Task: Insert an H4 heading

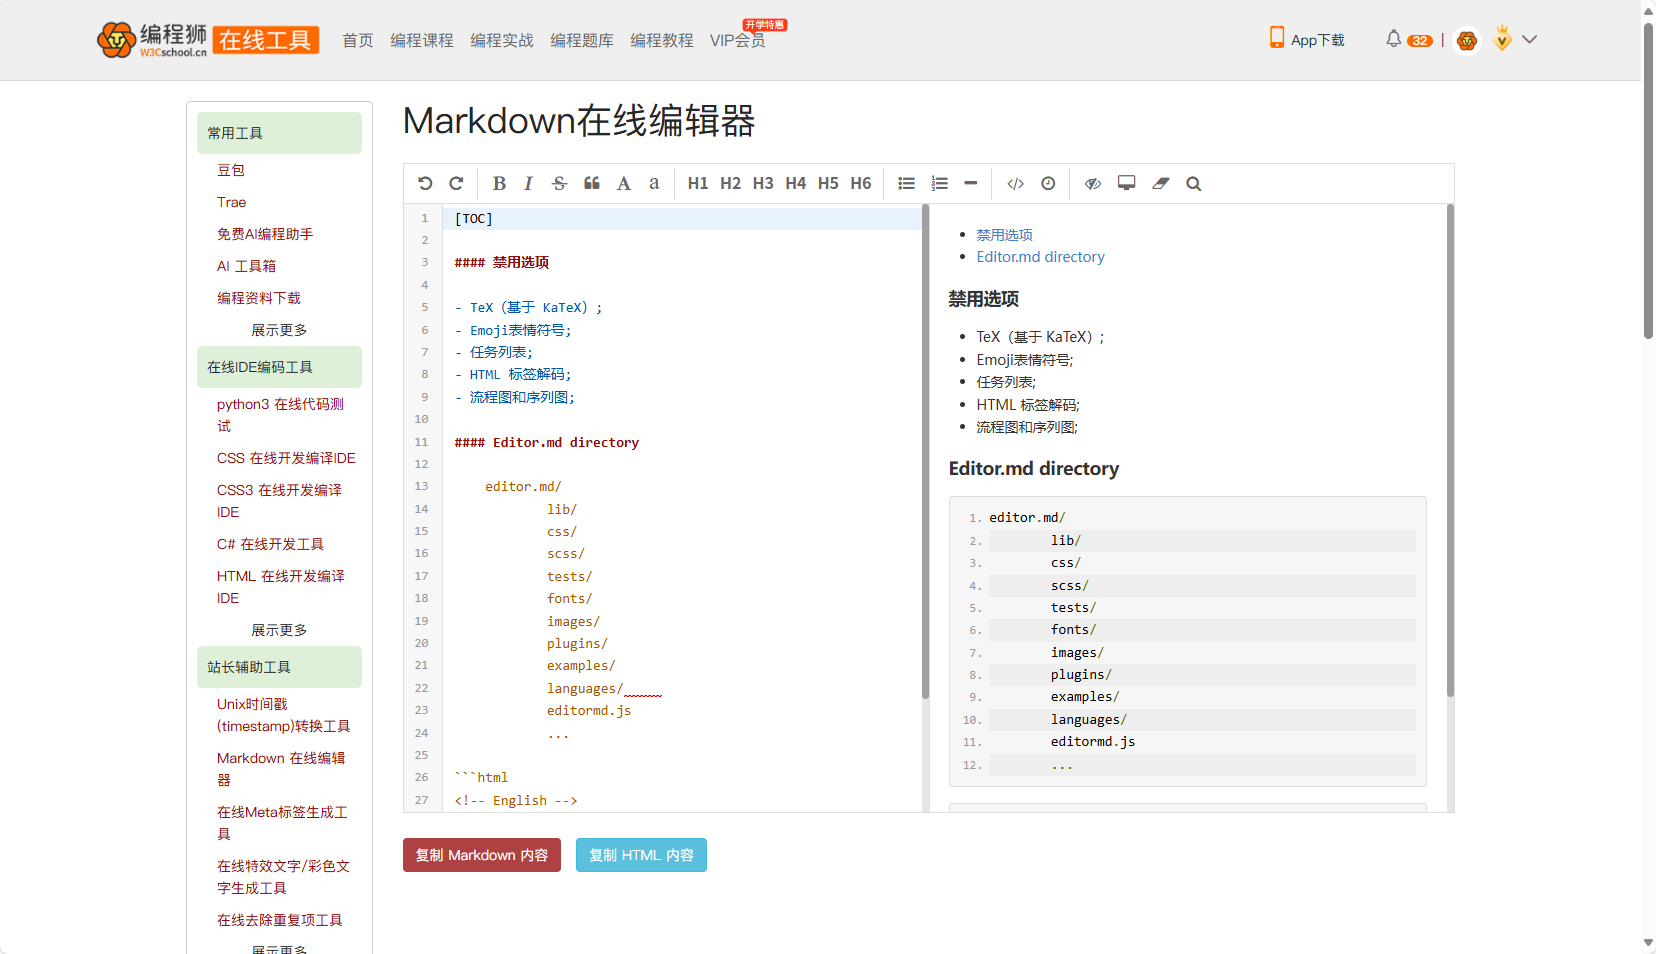Action: (796, 183)
